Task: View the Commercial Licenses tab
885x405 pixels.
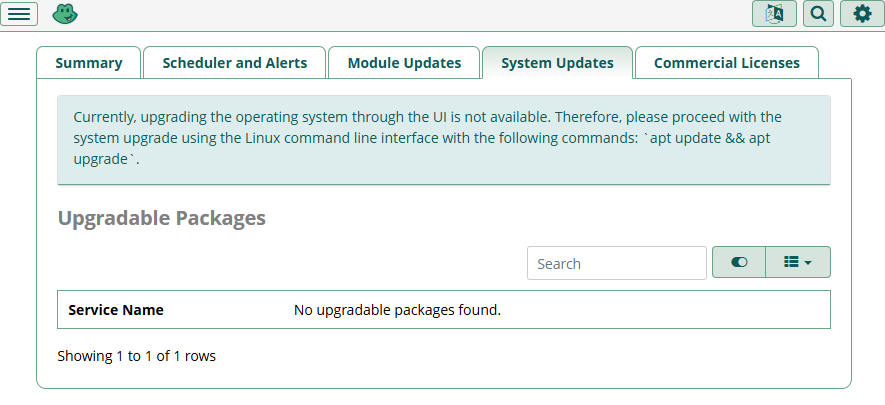Action: coord(727,63)
